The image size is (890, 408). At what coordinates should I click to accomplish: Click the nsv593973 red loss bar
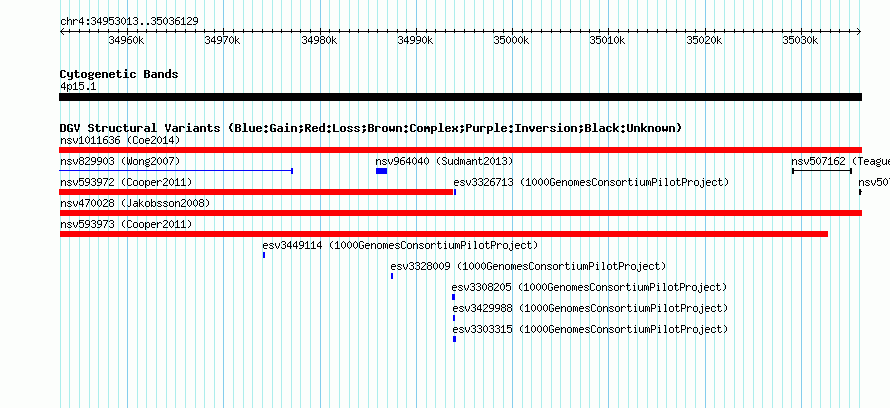(444, 234)
